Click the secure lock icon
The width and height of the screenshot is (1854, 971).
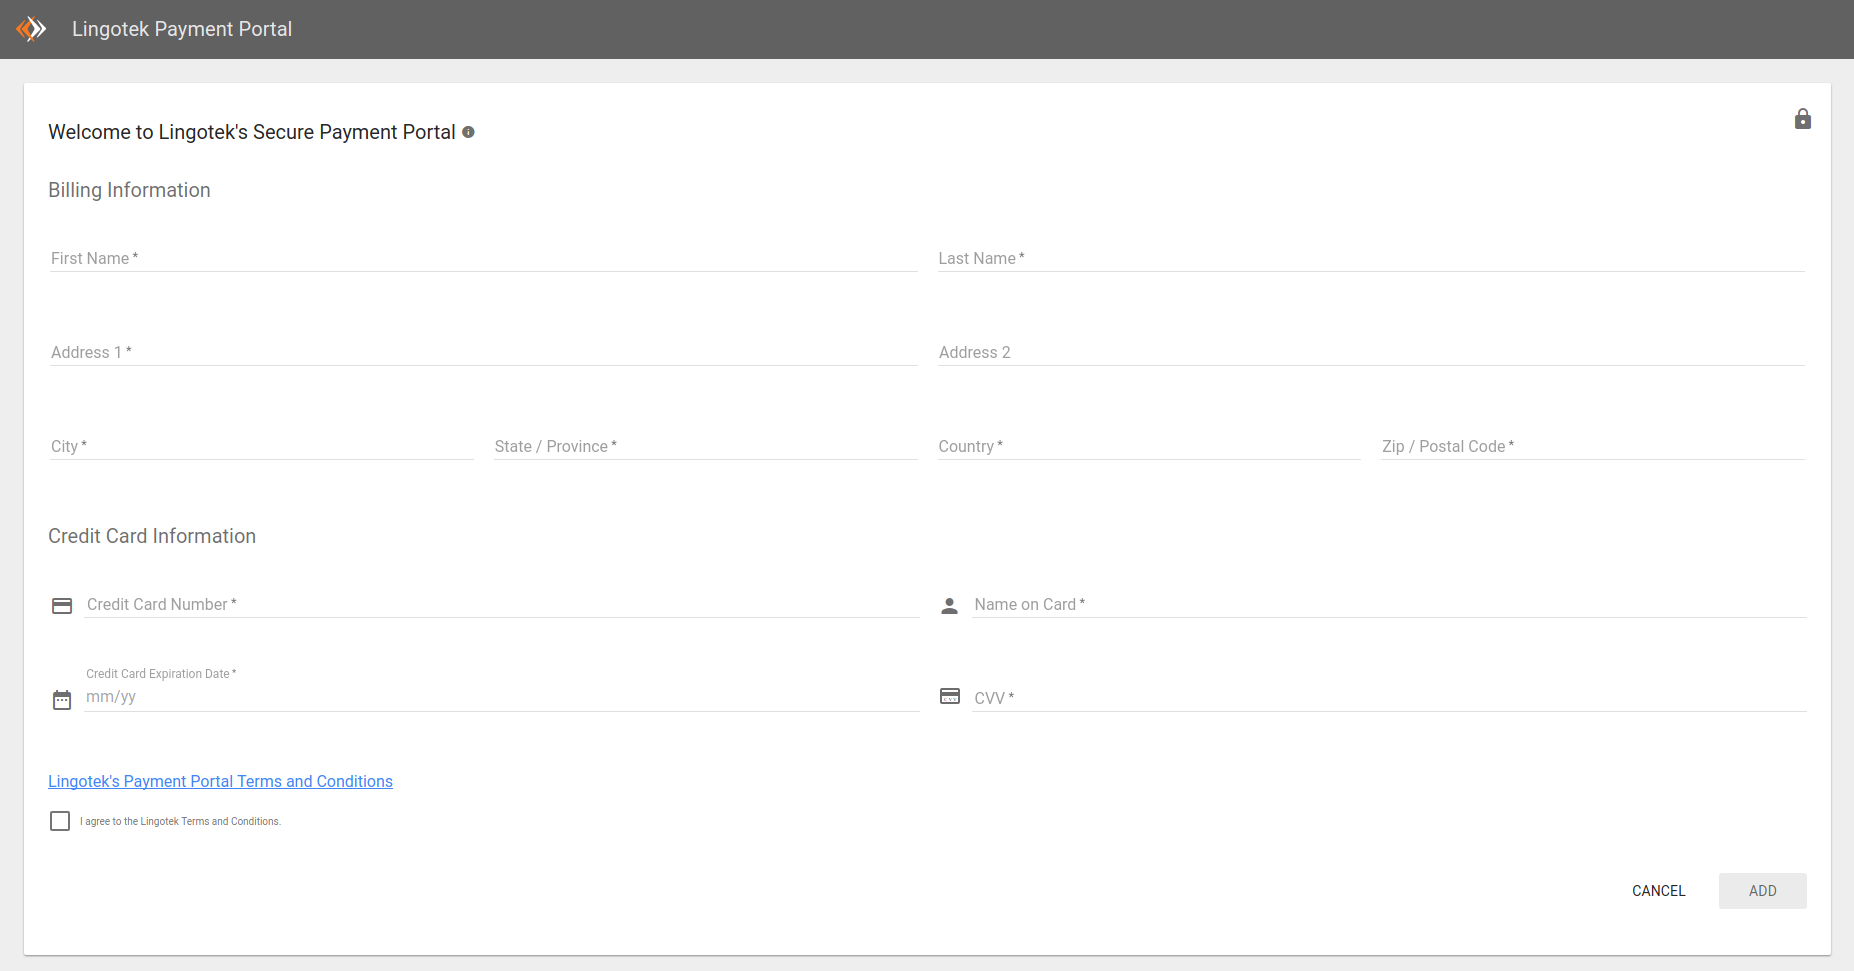(1802, 119)
